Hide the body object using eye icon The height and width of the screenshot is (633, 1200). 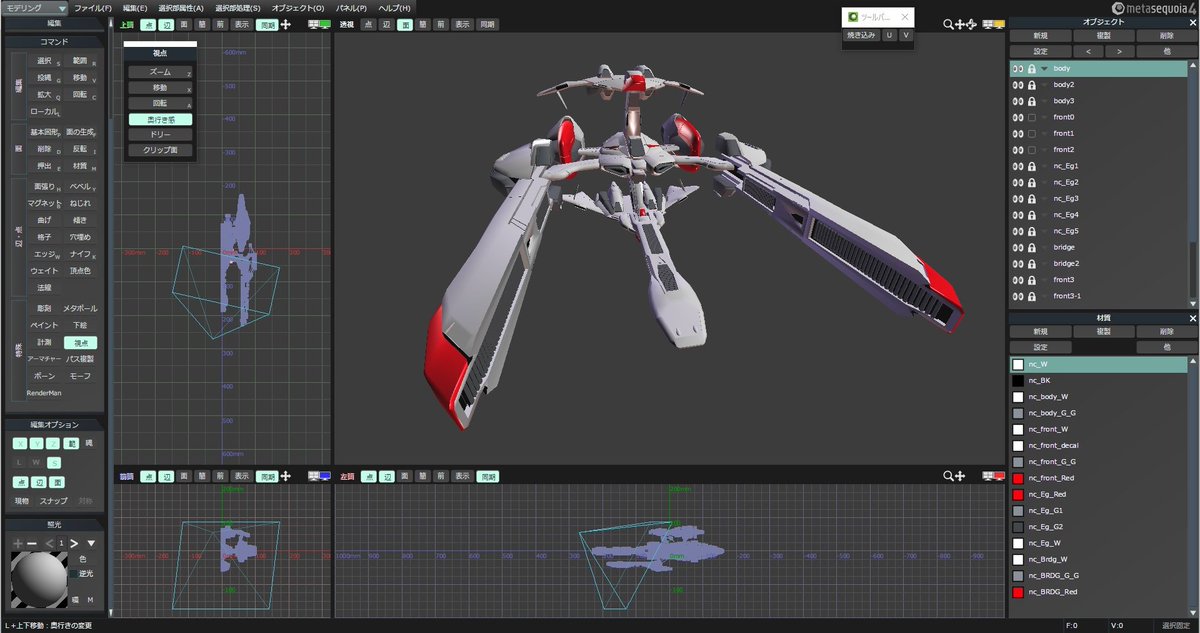coord(1017,69)
